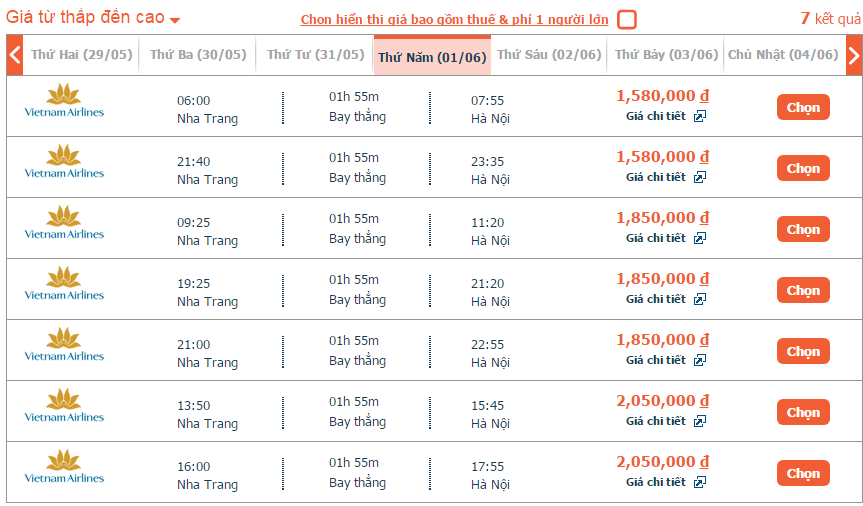Select the Thứ Hai (29/05) date tab
863x506 pixels.
tap(81, 55)
